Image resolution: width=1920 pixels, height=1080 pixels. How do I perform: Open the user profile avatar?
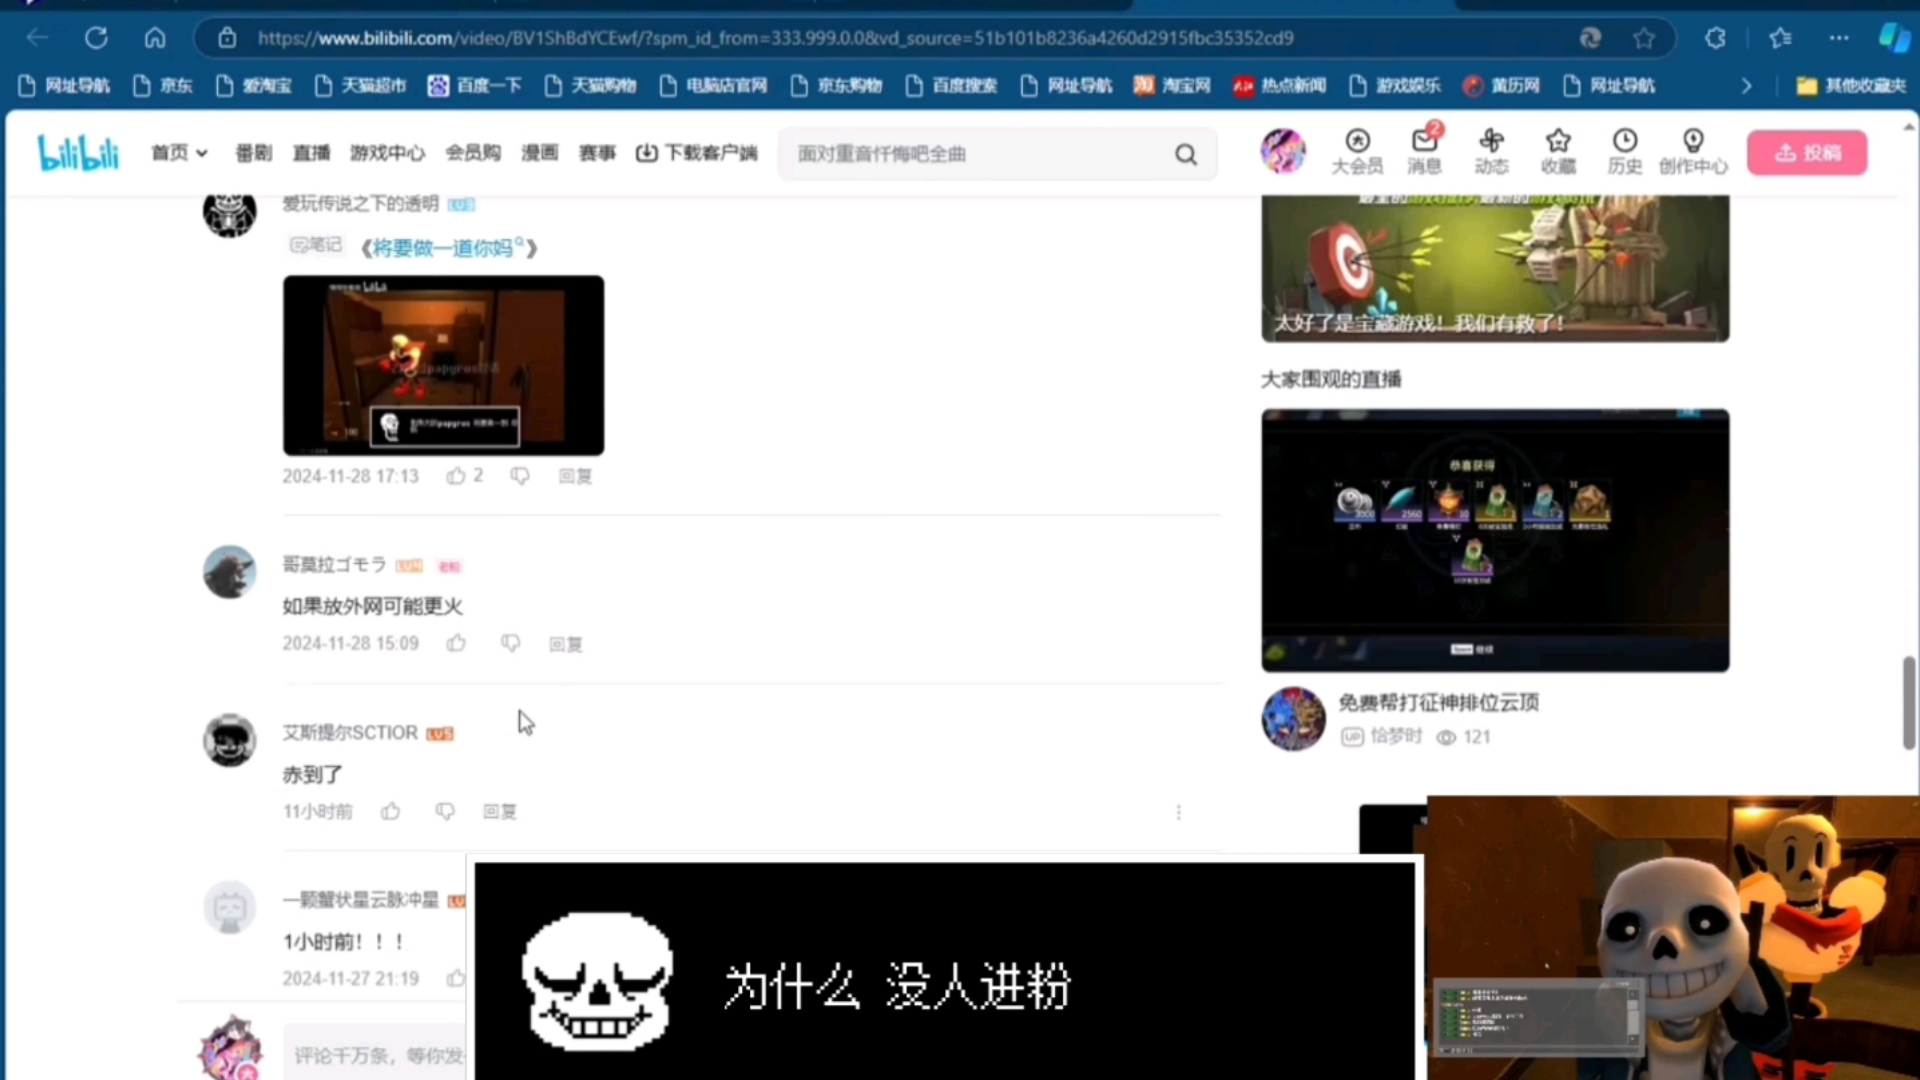click(1283, 152)
